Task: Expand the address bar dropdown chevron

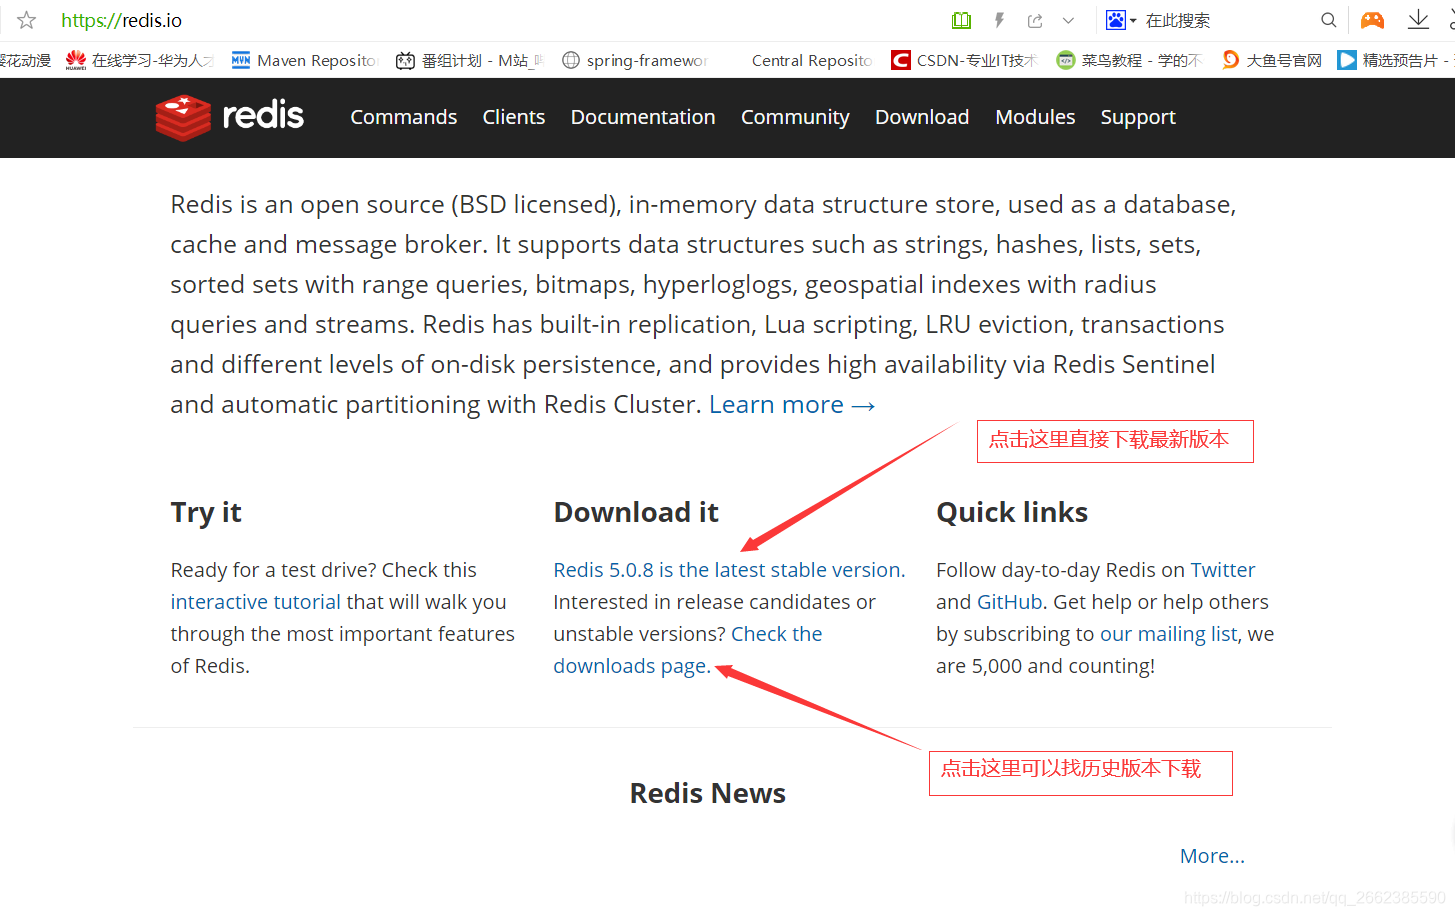Action: pyautogui.click(x=1068, y=20)
